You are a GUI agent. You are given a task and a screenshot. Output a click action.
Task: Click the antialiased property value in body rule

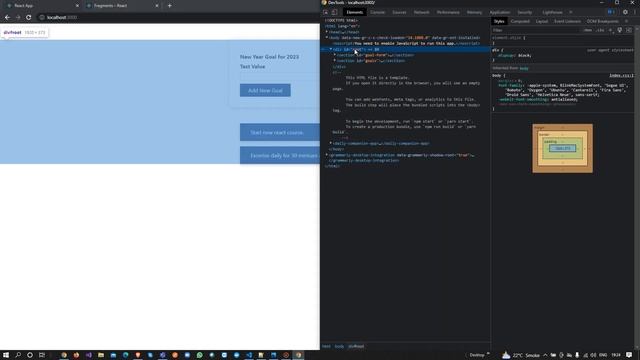click(x=564, y=100)
